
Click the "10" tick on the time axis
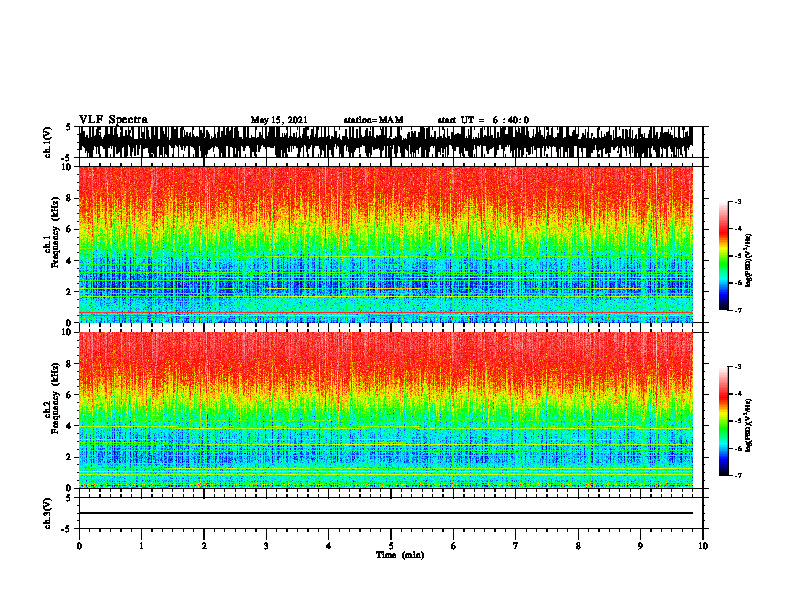[703, 546]
